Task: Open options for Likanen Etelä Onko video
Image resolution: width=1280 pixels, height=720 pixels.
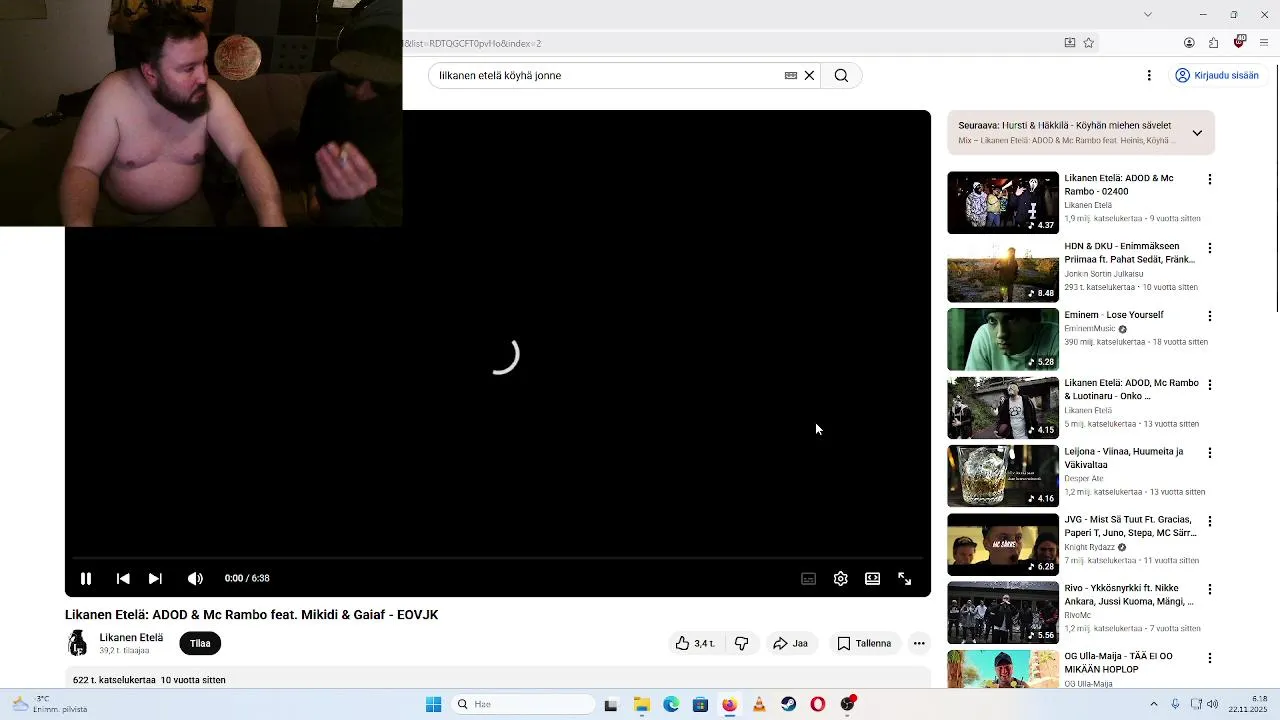Action: 1210,384
